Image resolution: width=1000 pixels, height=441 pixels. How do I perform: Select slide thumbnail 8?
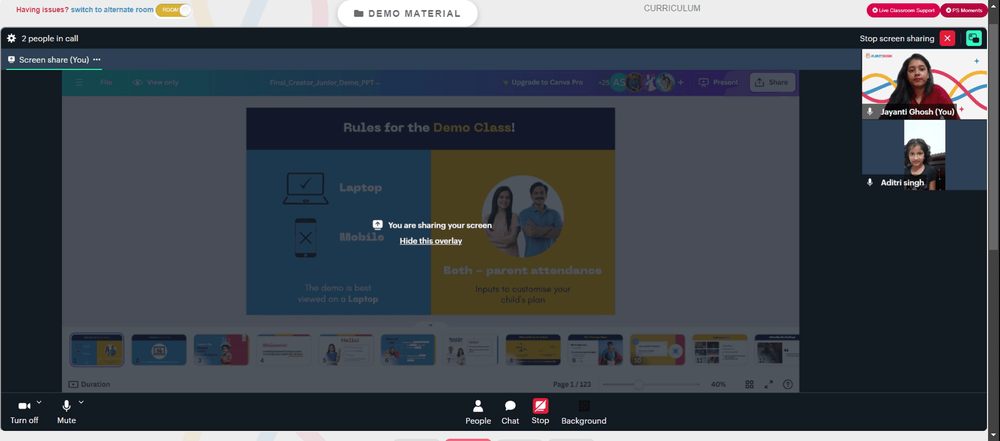pos(533,350)
